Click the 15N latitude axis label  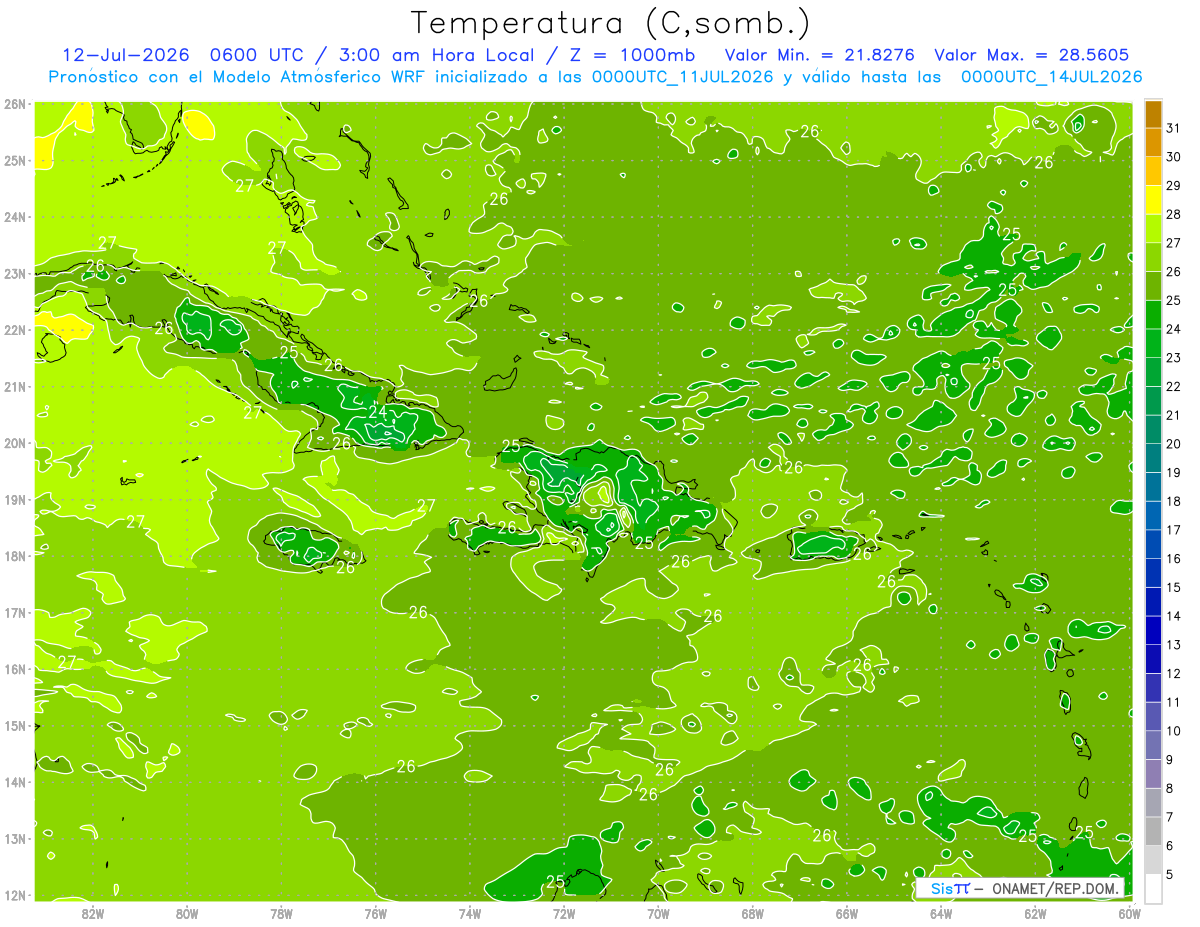point(14,726)
